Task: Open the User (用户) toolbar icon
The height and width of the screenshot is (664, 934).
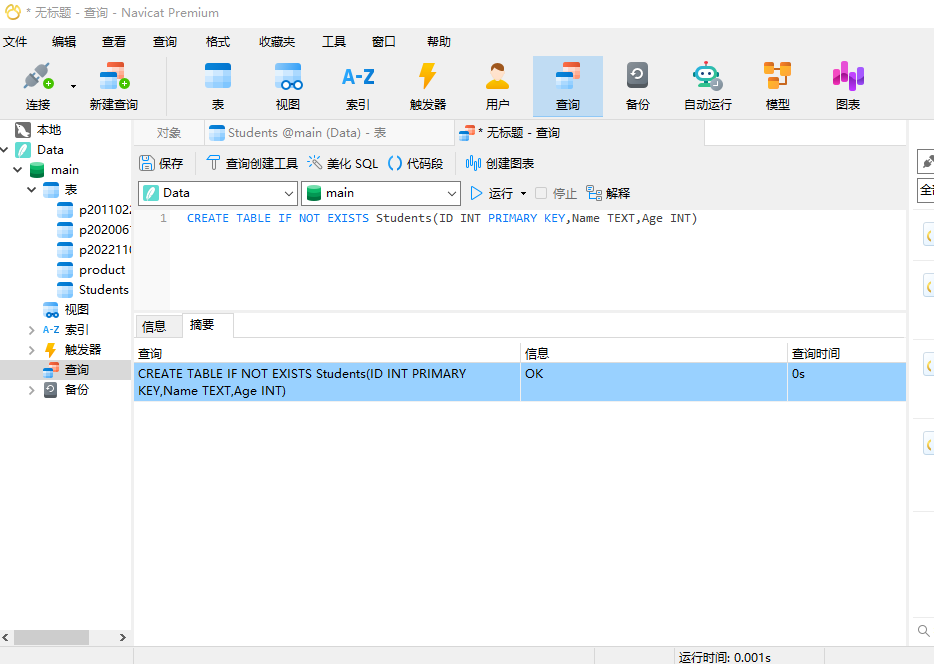Action: pyautogui.click(x=497, y=86)
